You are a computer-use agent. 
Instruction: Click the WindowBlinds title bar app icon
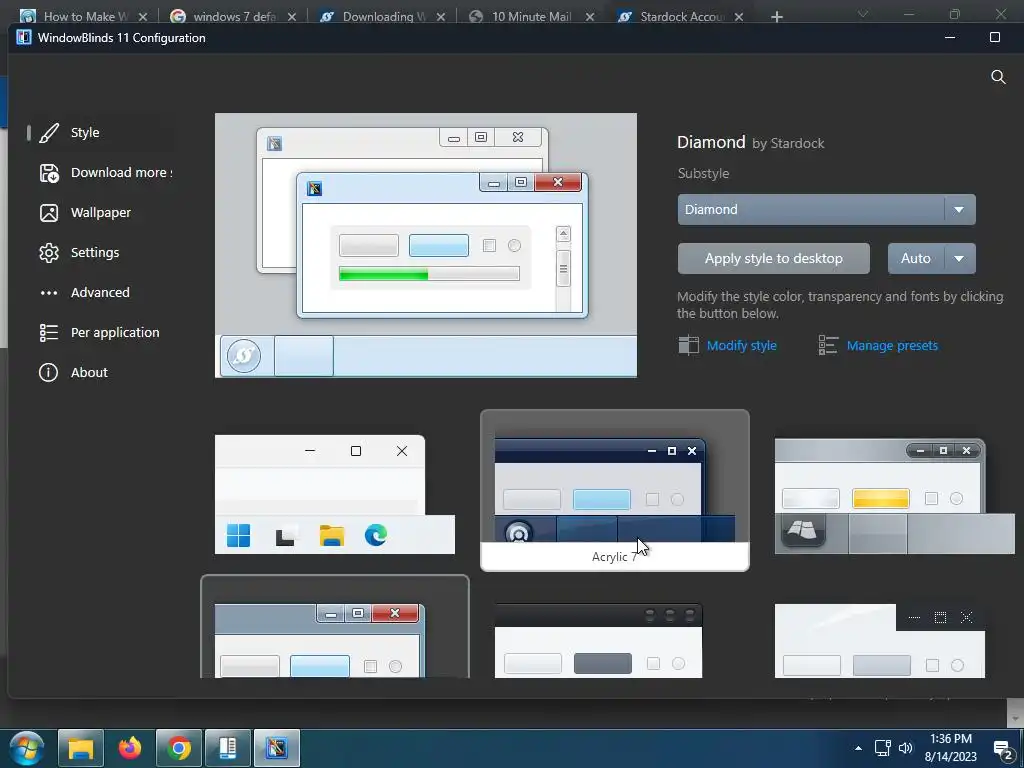(24, 37)
